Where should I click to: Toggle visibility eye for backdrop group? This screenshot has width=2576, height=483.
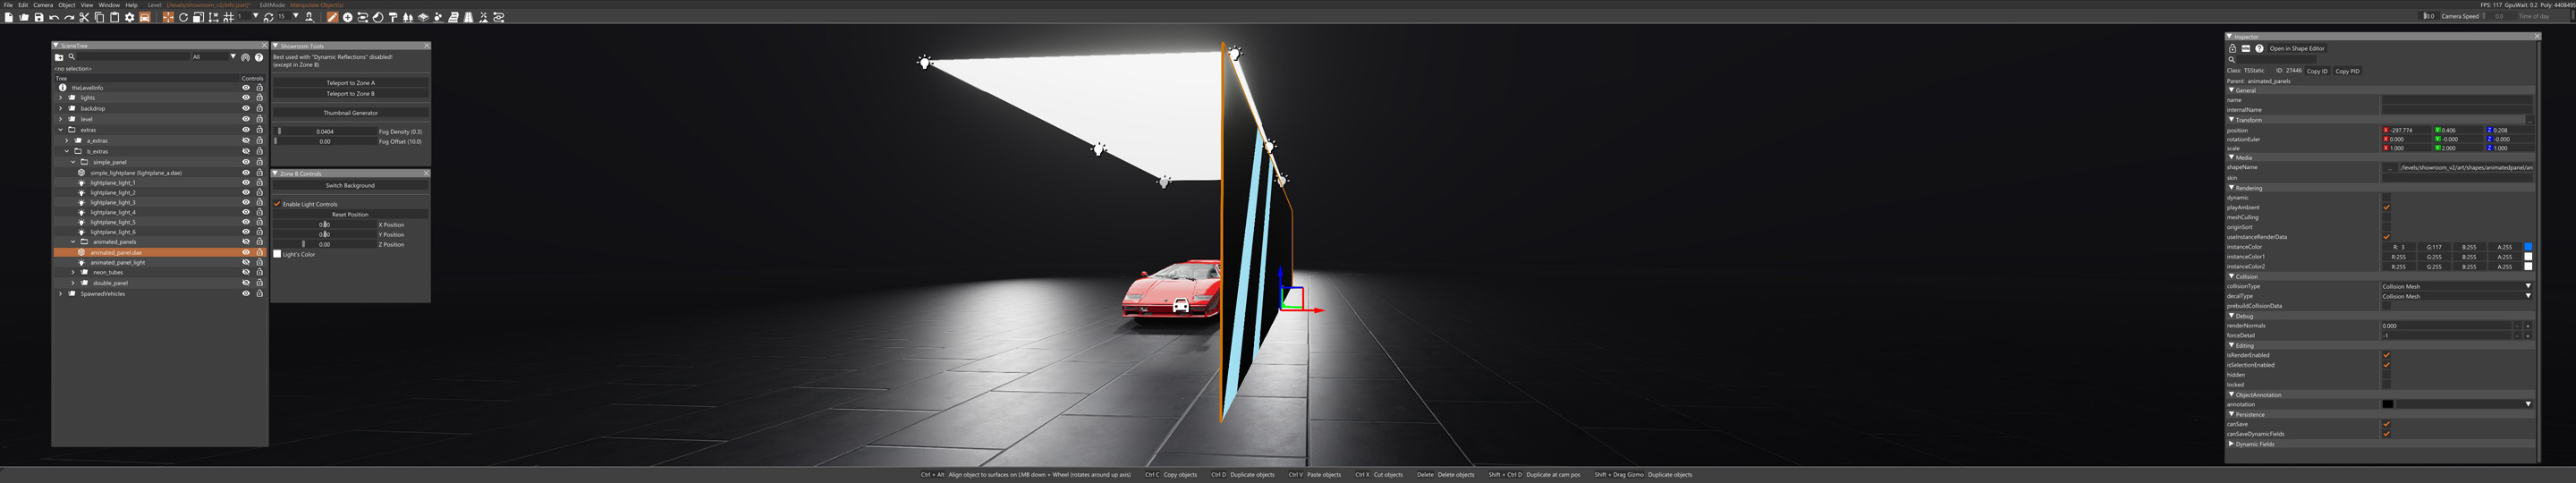tap(246, 108)
